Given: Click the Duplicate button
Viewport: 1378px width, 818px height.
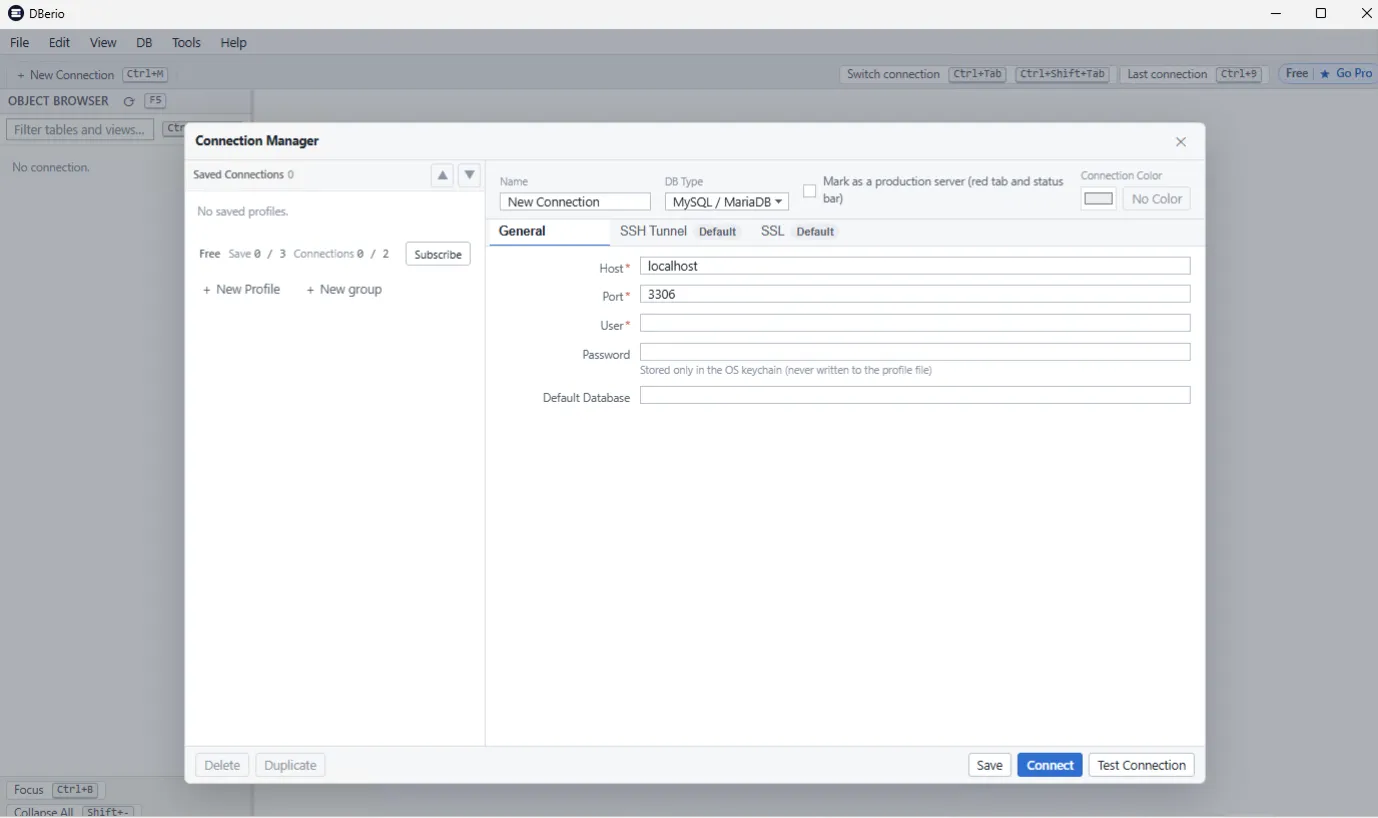Looking at the screenshot, I should pyautogui.click(x=291, y=765).
